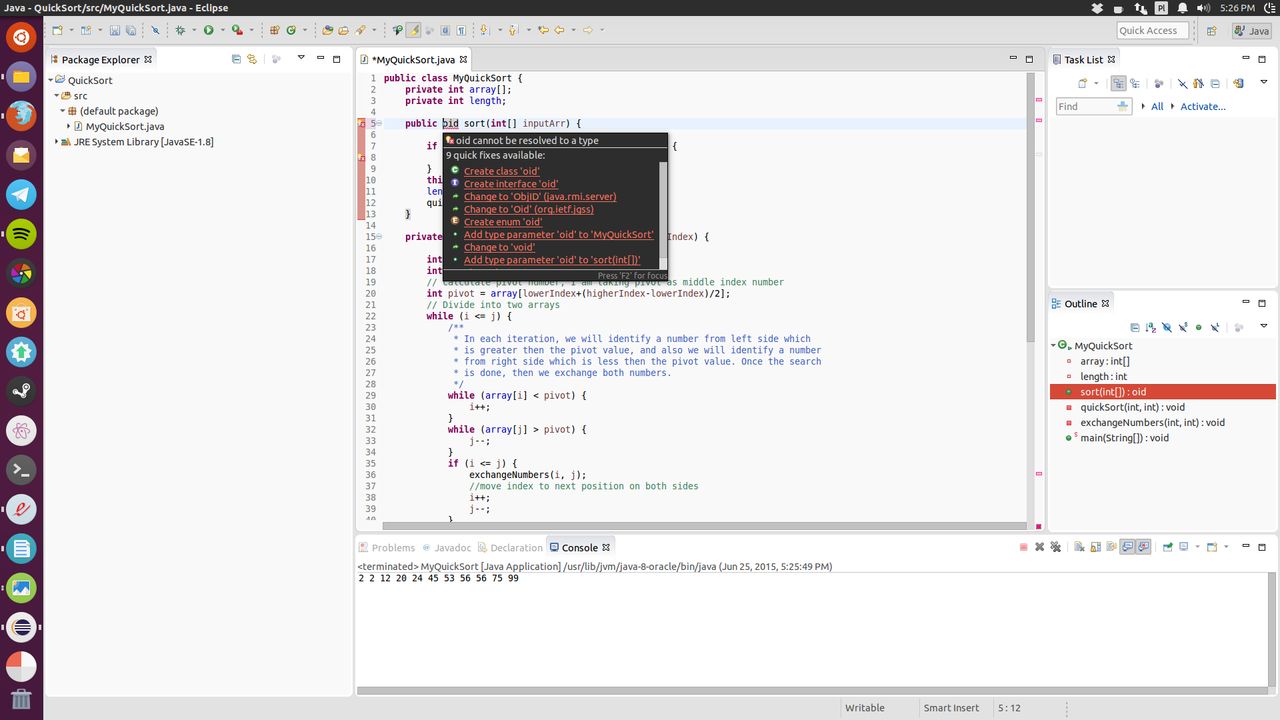This screenshot has width=1280, height=720.
Task: Switch to the Problems tab
Action: 386,547
